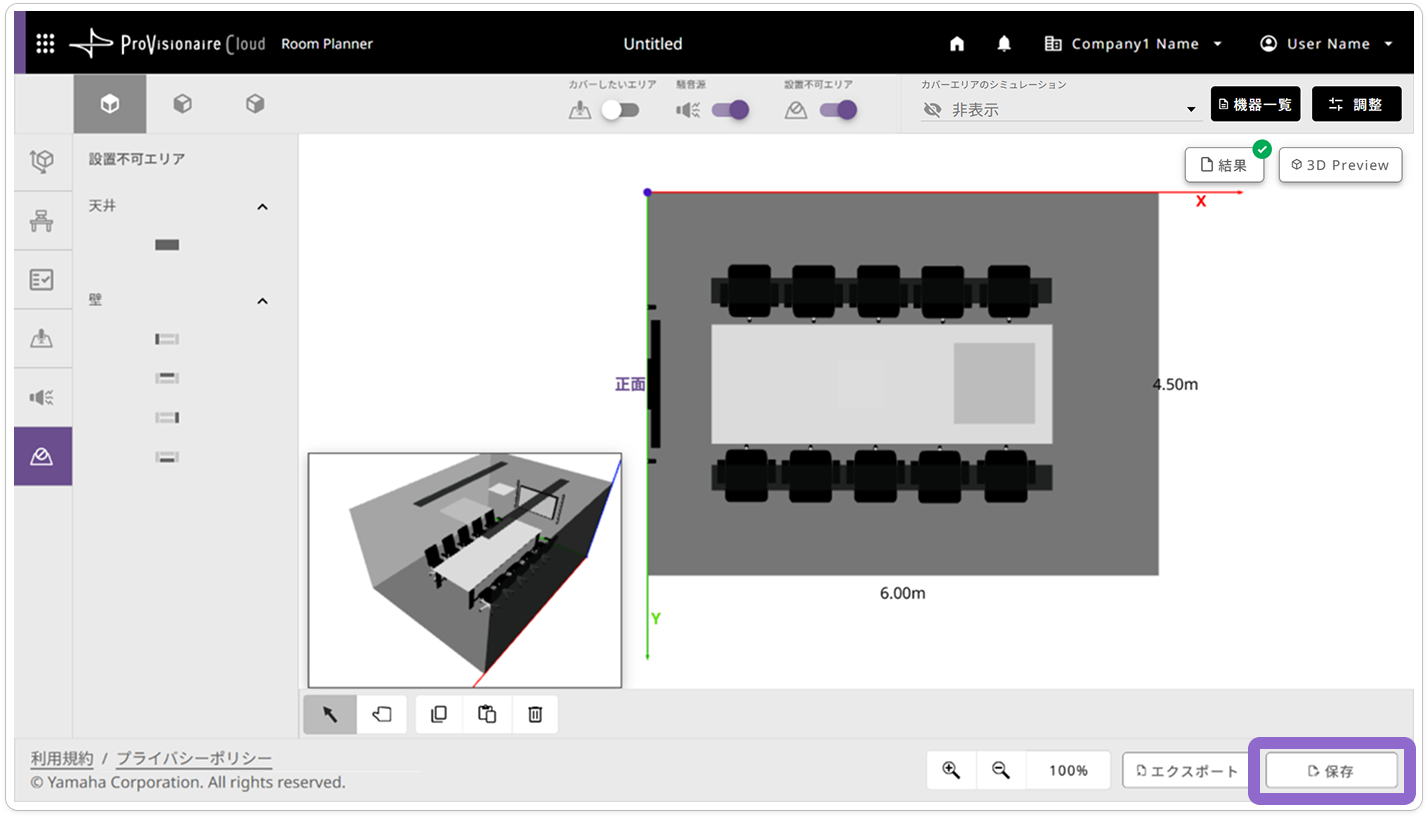
Task: Zoom out with magnifier minus
Action: click(x=1001, y=770)
